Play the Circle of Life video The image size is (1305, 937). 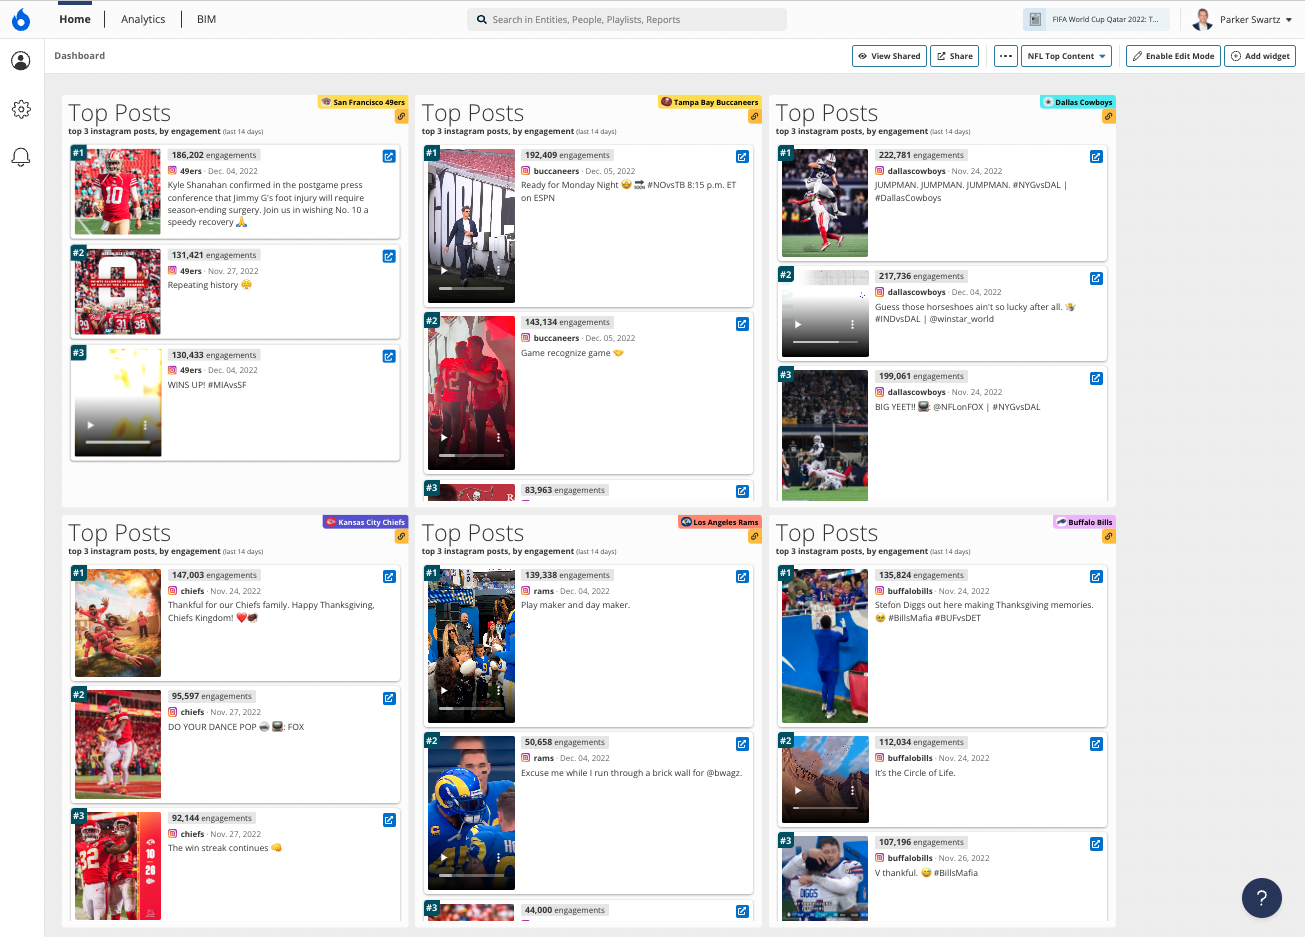click(798, 790)
